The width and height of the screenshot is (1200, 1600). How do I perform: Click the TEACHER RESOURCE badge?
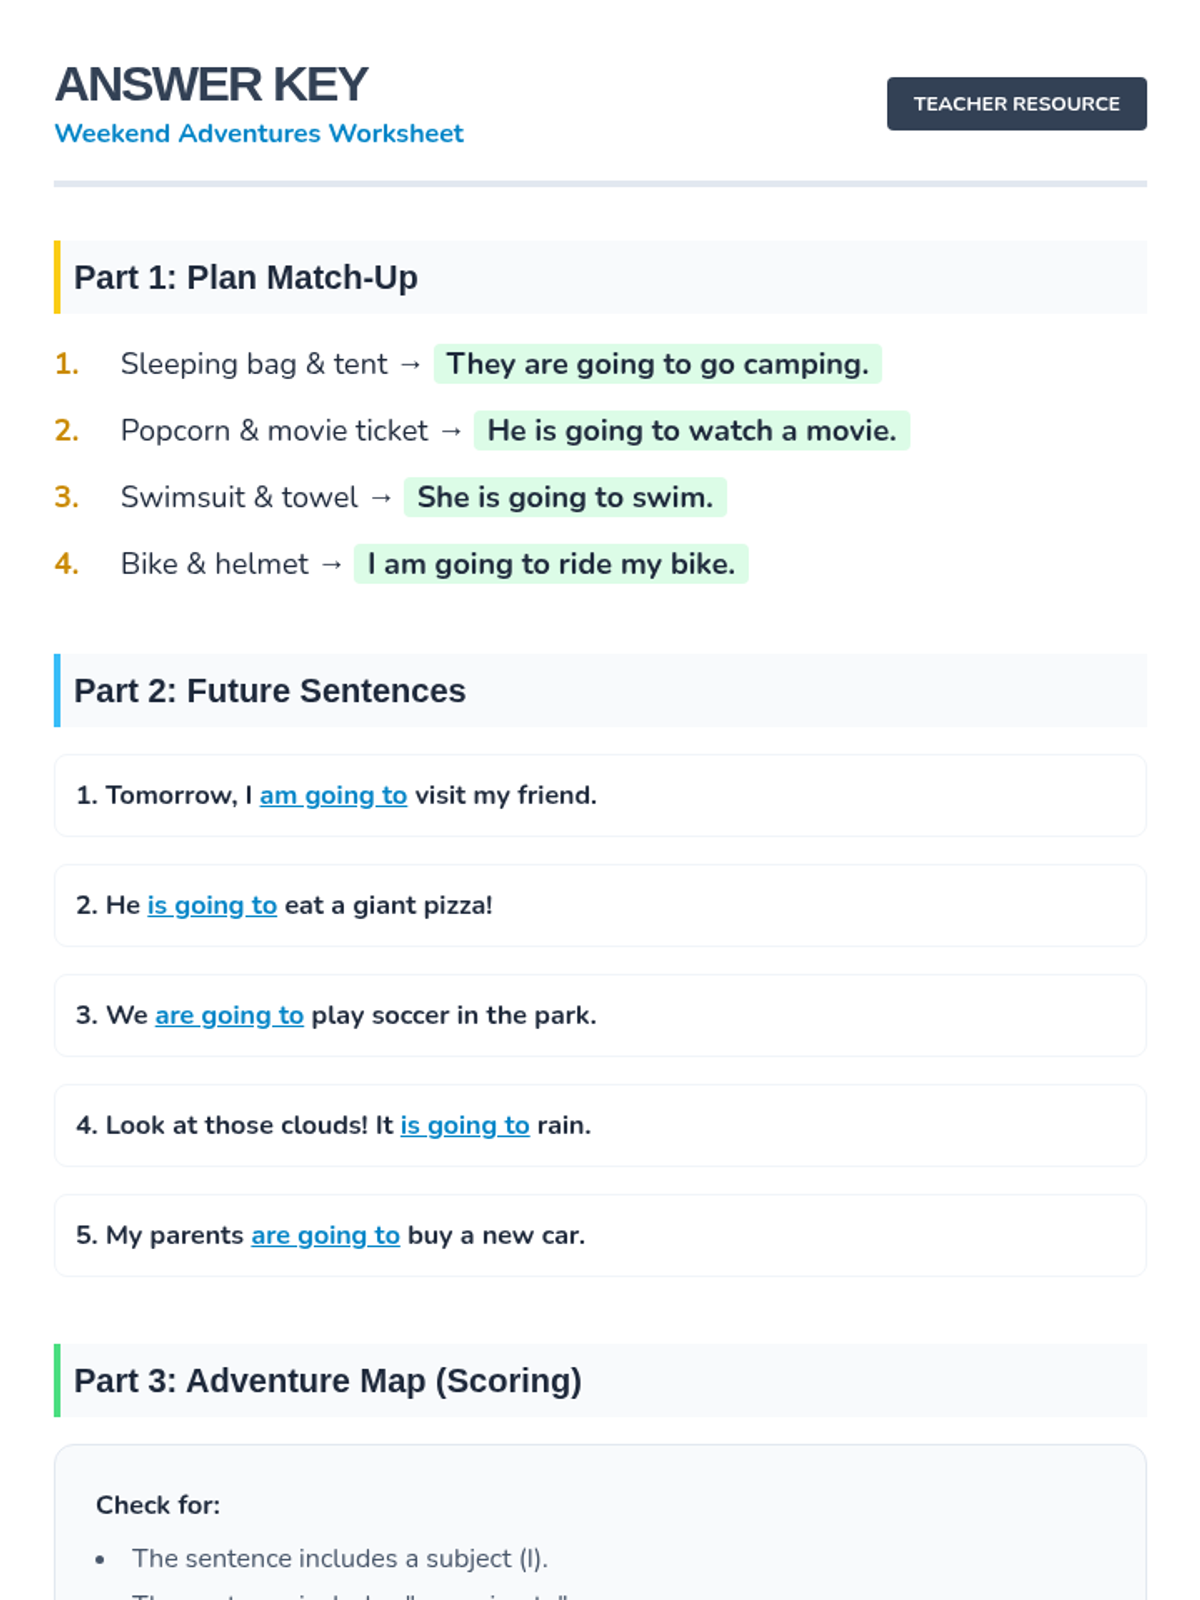point(1016,104)
